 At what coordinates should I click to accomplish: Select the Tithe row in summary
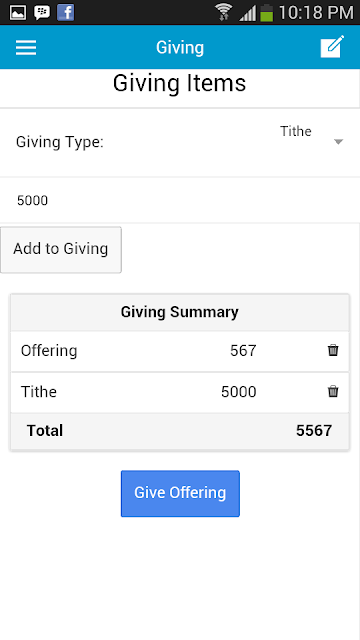click(x=180, y=392)
